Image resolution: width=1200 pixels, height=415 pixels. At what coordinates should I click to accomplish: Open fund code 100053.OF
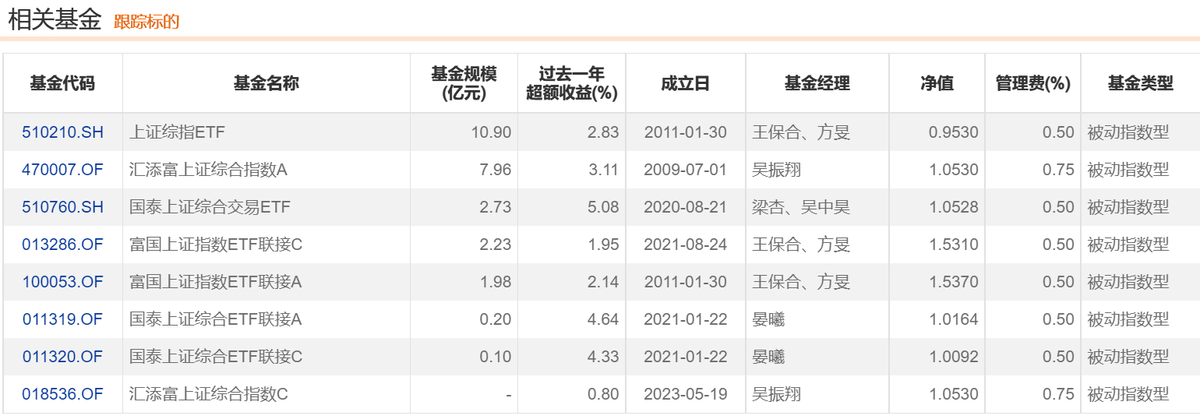click(62, 282)
